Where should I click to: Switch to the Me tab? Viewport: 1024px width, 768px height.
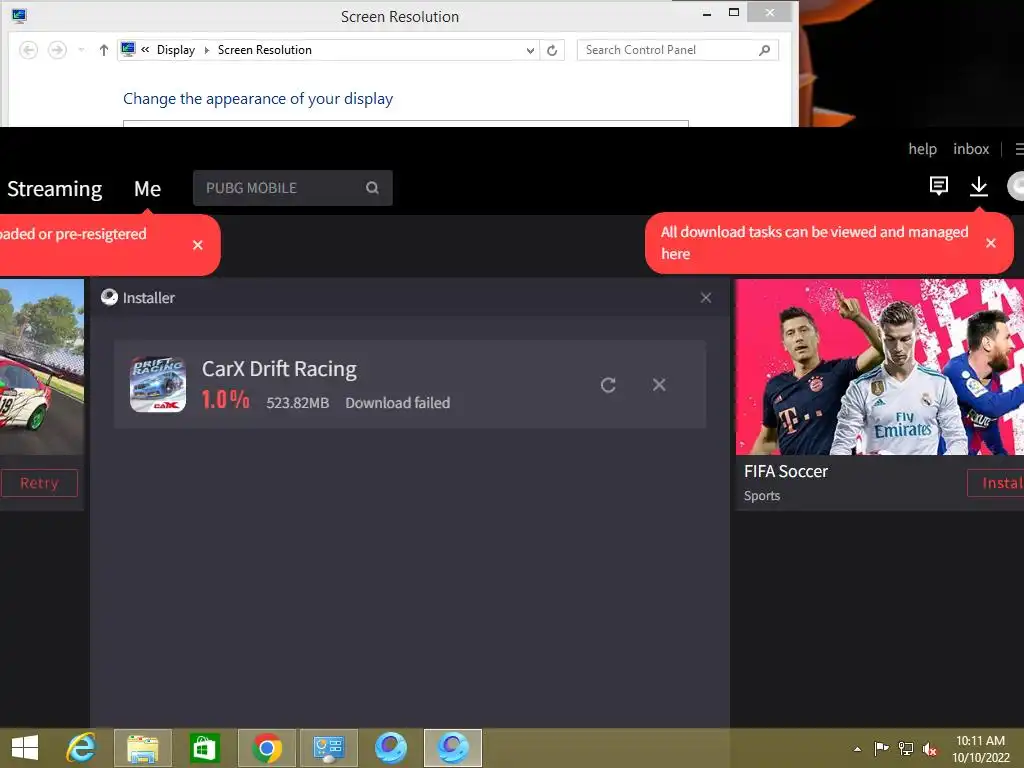tap(148, 189)
